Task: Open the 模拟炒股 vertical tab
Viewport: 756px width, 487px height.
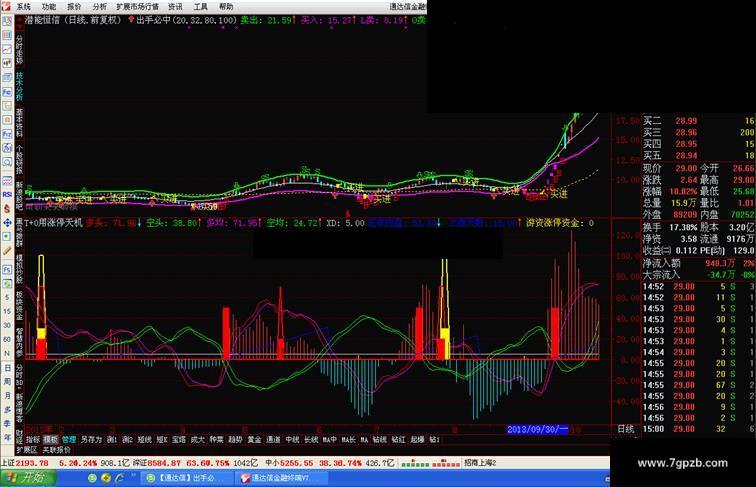Action: point(19,269)
